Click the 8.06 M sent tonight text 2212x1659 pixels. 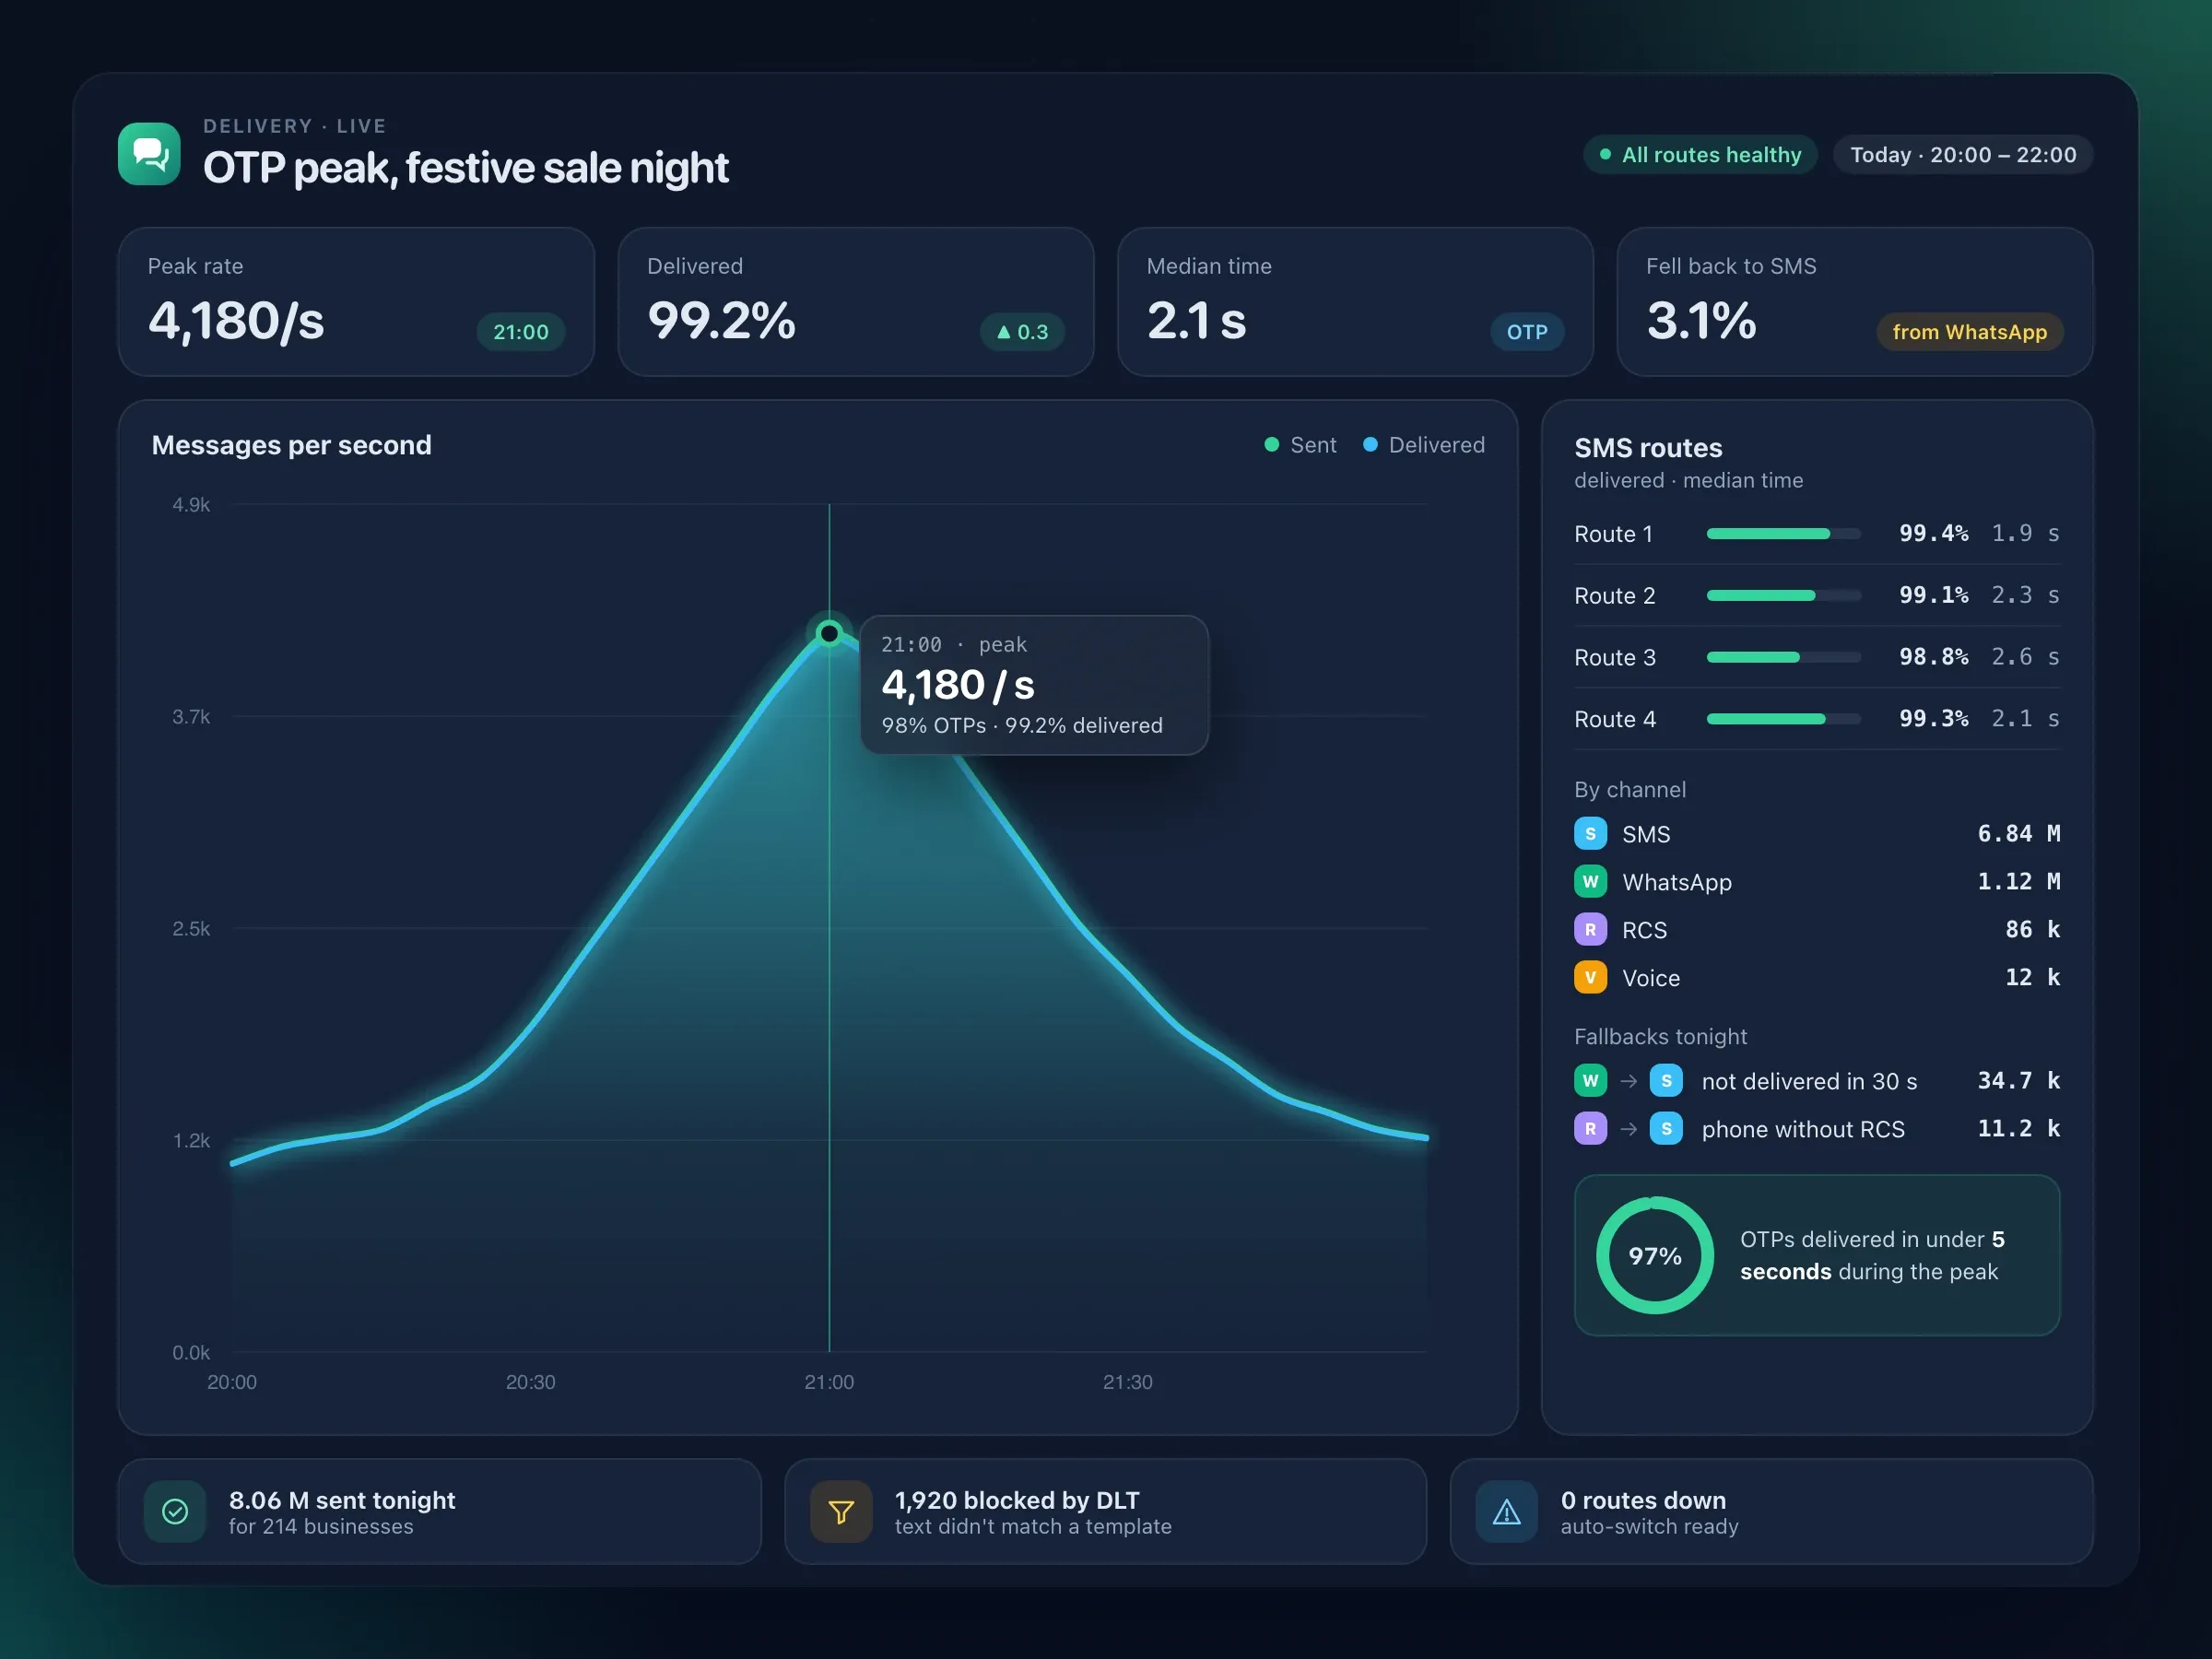342,1500
